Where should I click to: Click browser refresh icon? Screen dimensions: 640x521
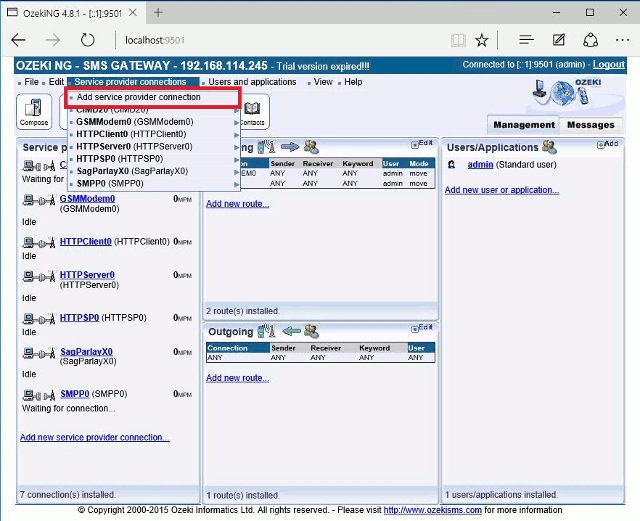point(88,40)
